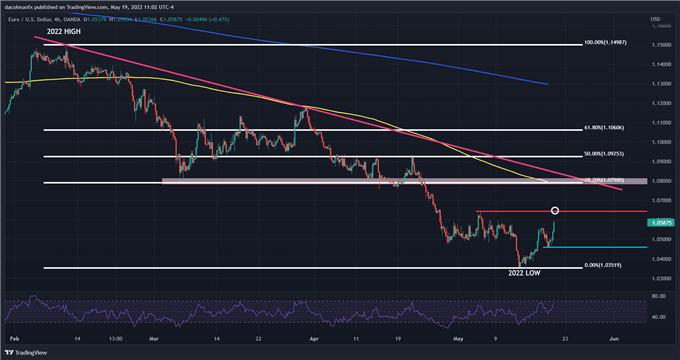Click the 0.00%(1.03519) Fibonacci label

click(603, 265)
